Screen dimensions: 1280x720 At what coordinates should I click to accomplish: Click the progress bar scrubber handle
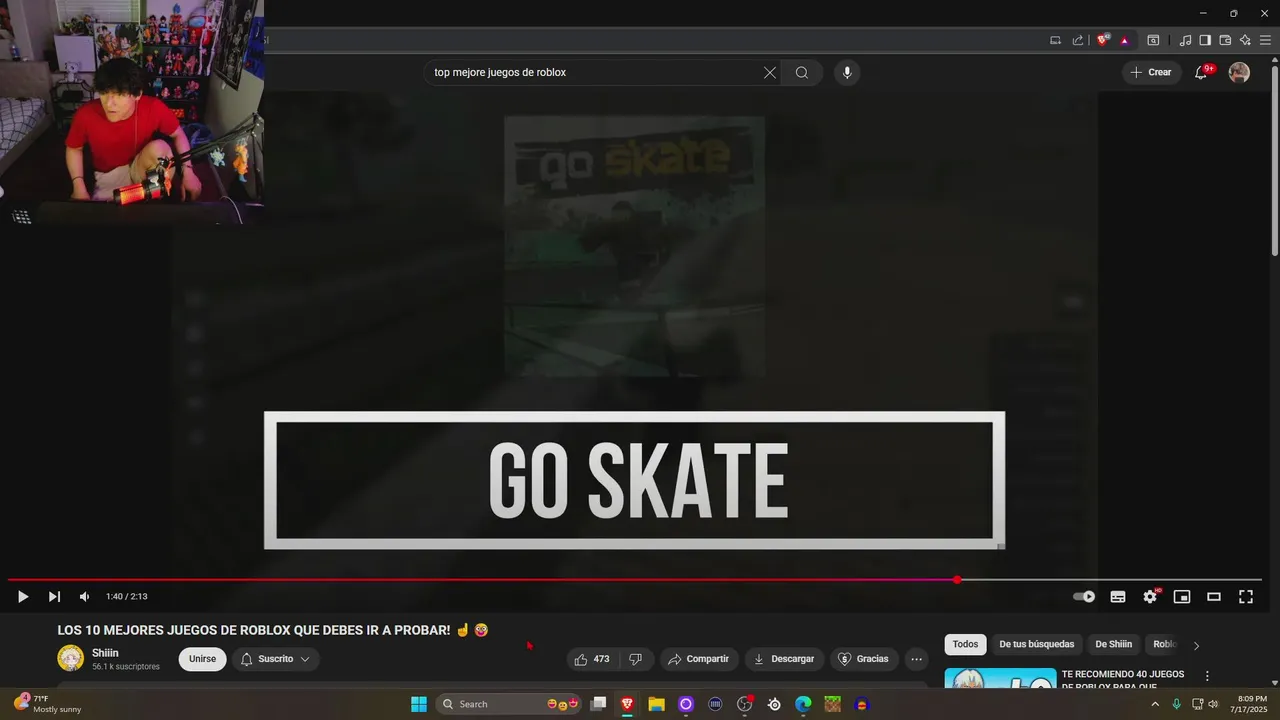957,580
